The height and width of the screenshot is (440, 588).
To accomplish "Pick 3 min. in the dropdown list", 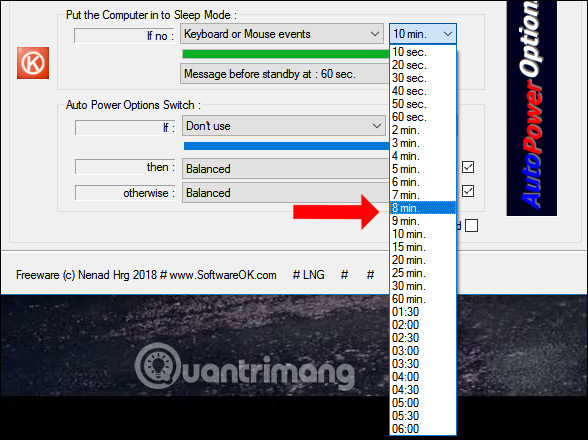I will 423,143.
